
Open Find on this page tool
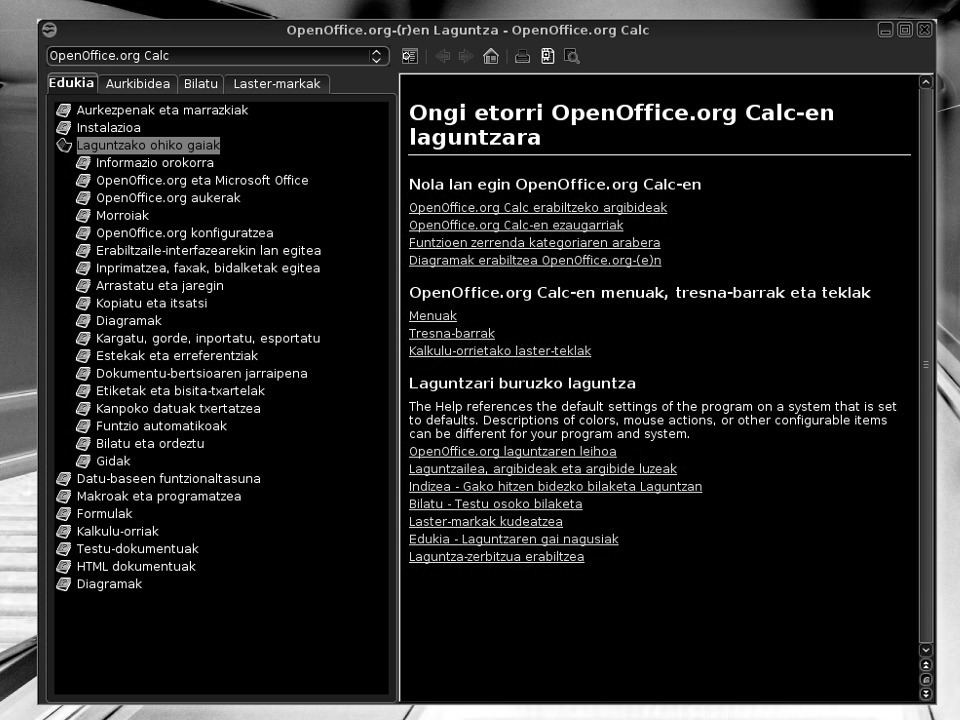tap(572, 56)
